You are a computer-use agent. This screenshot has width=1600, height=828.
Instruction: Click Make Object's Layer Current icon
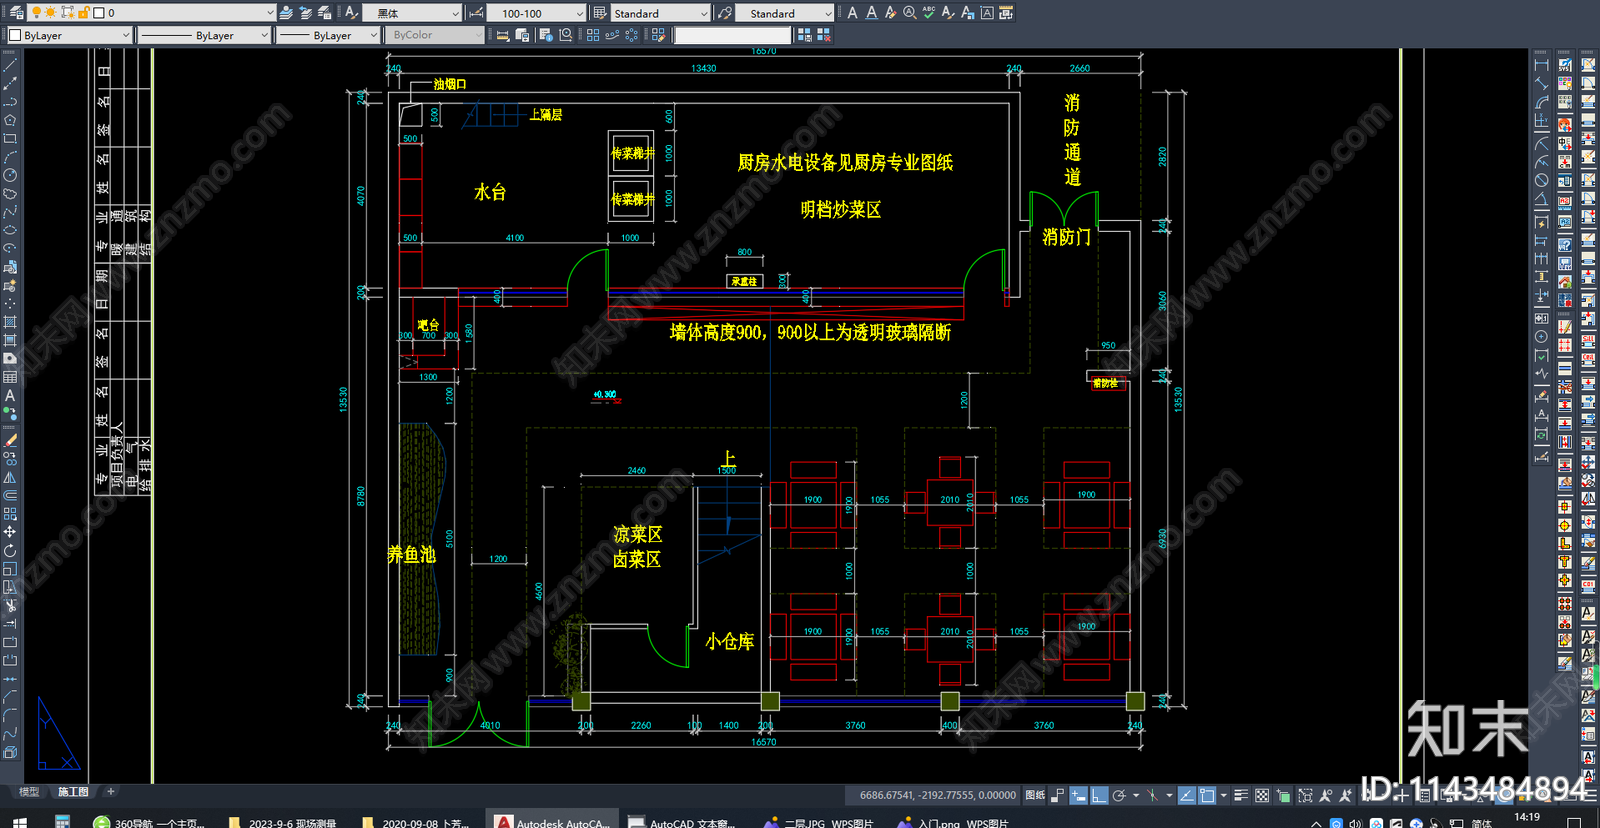click(x=287, y=13)
